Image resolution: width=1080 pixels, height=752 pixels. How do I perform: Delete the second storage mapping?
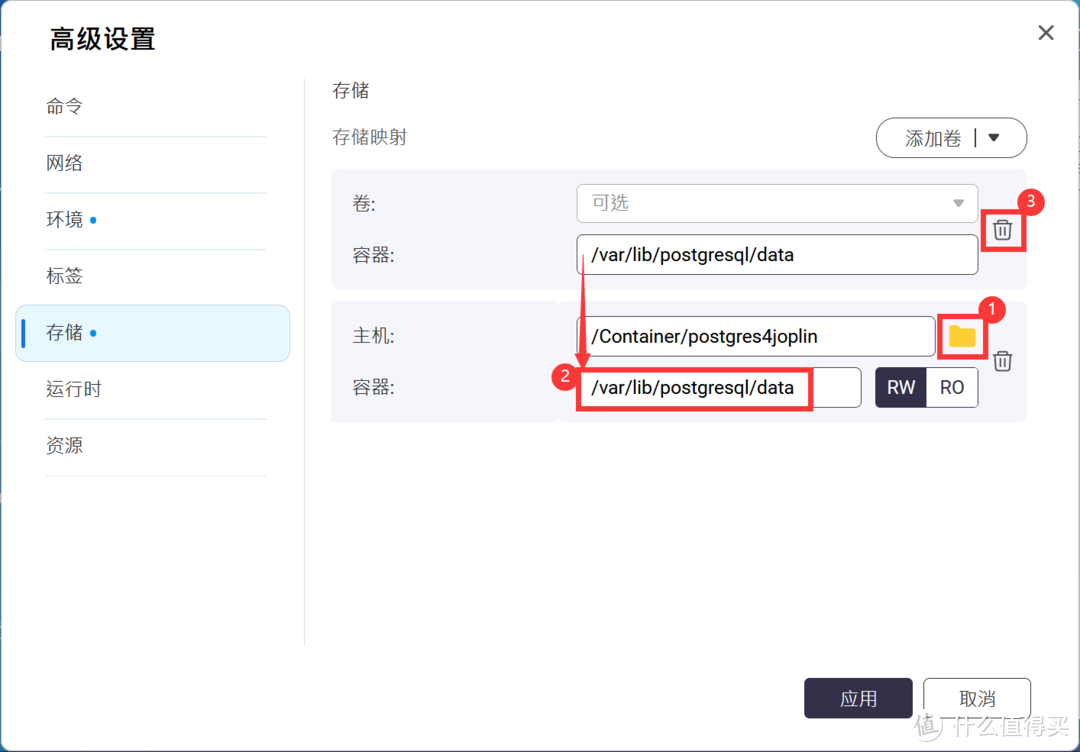(x=1002, y=361)
